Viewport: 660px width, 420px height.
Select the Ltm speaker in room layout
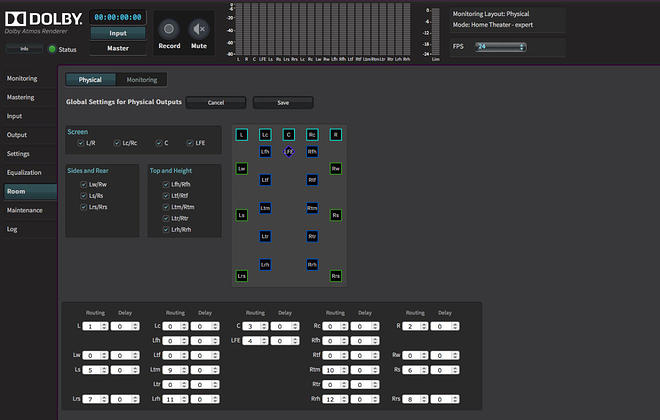pyautogui.click(x=265, y=208)
